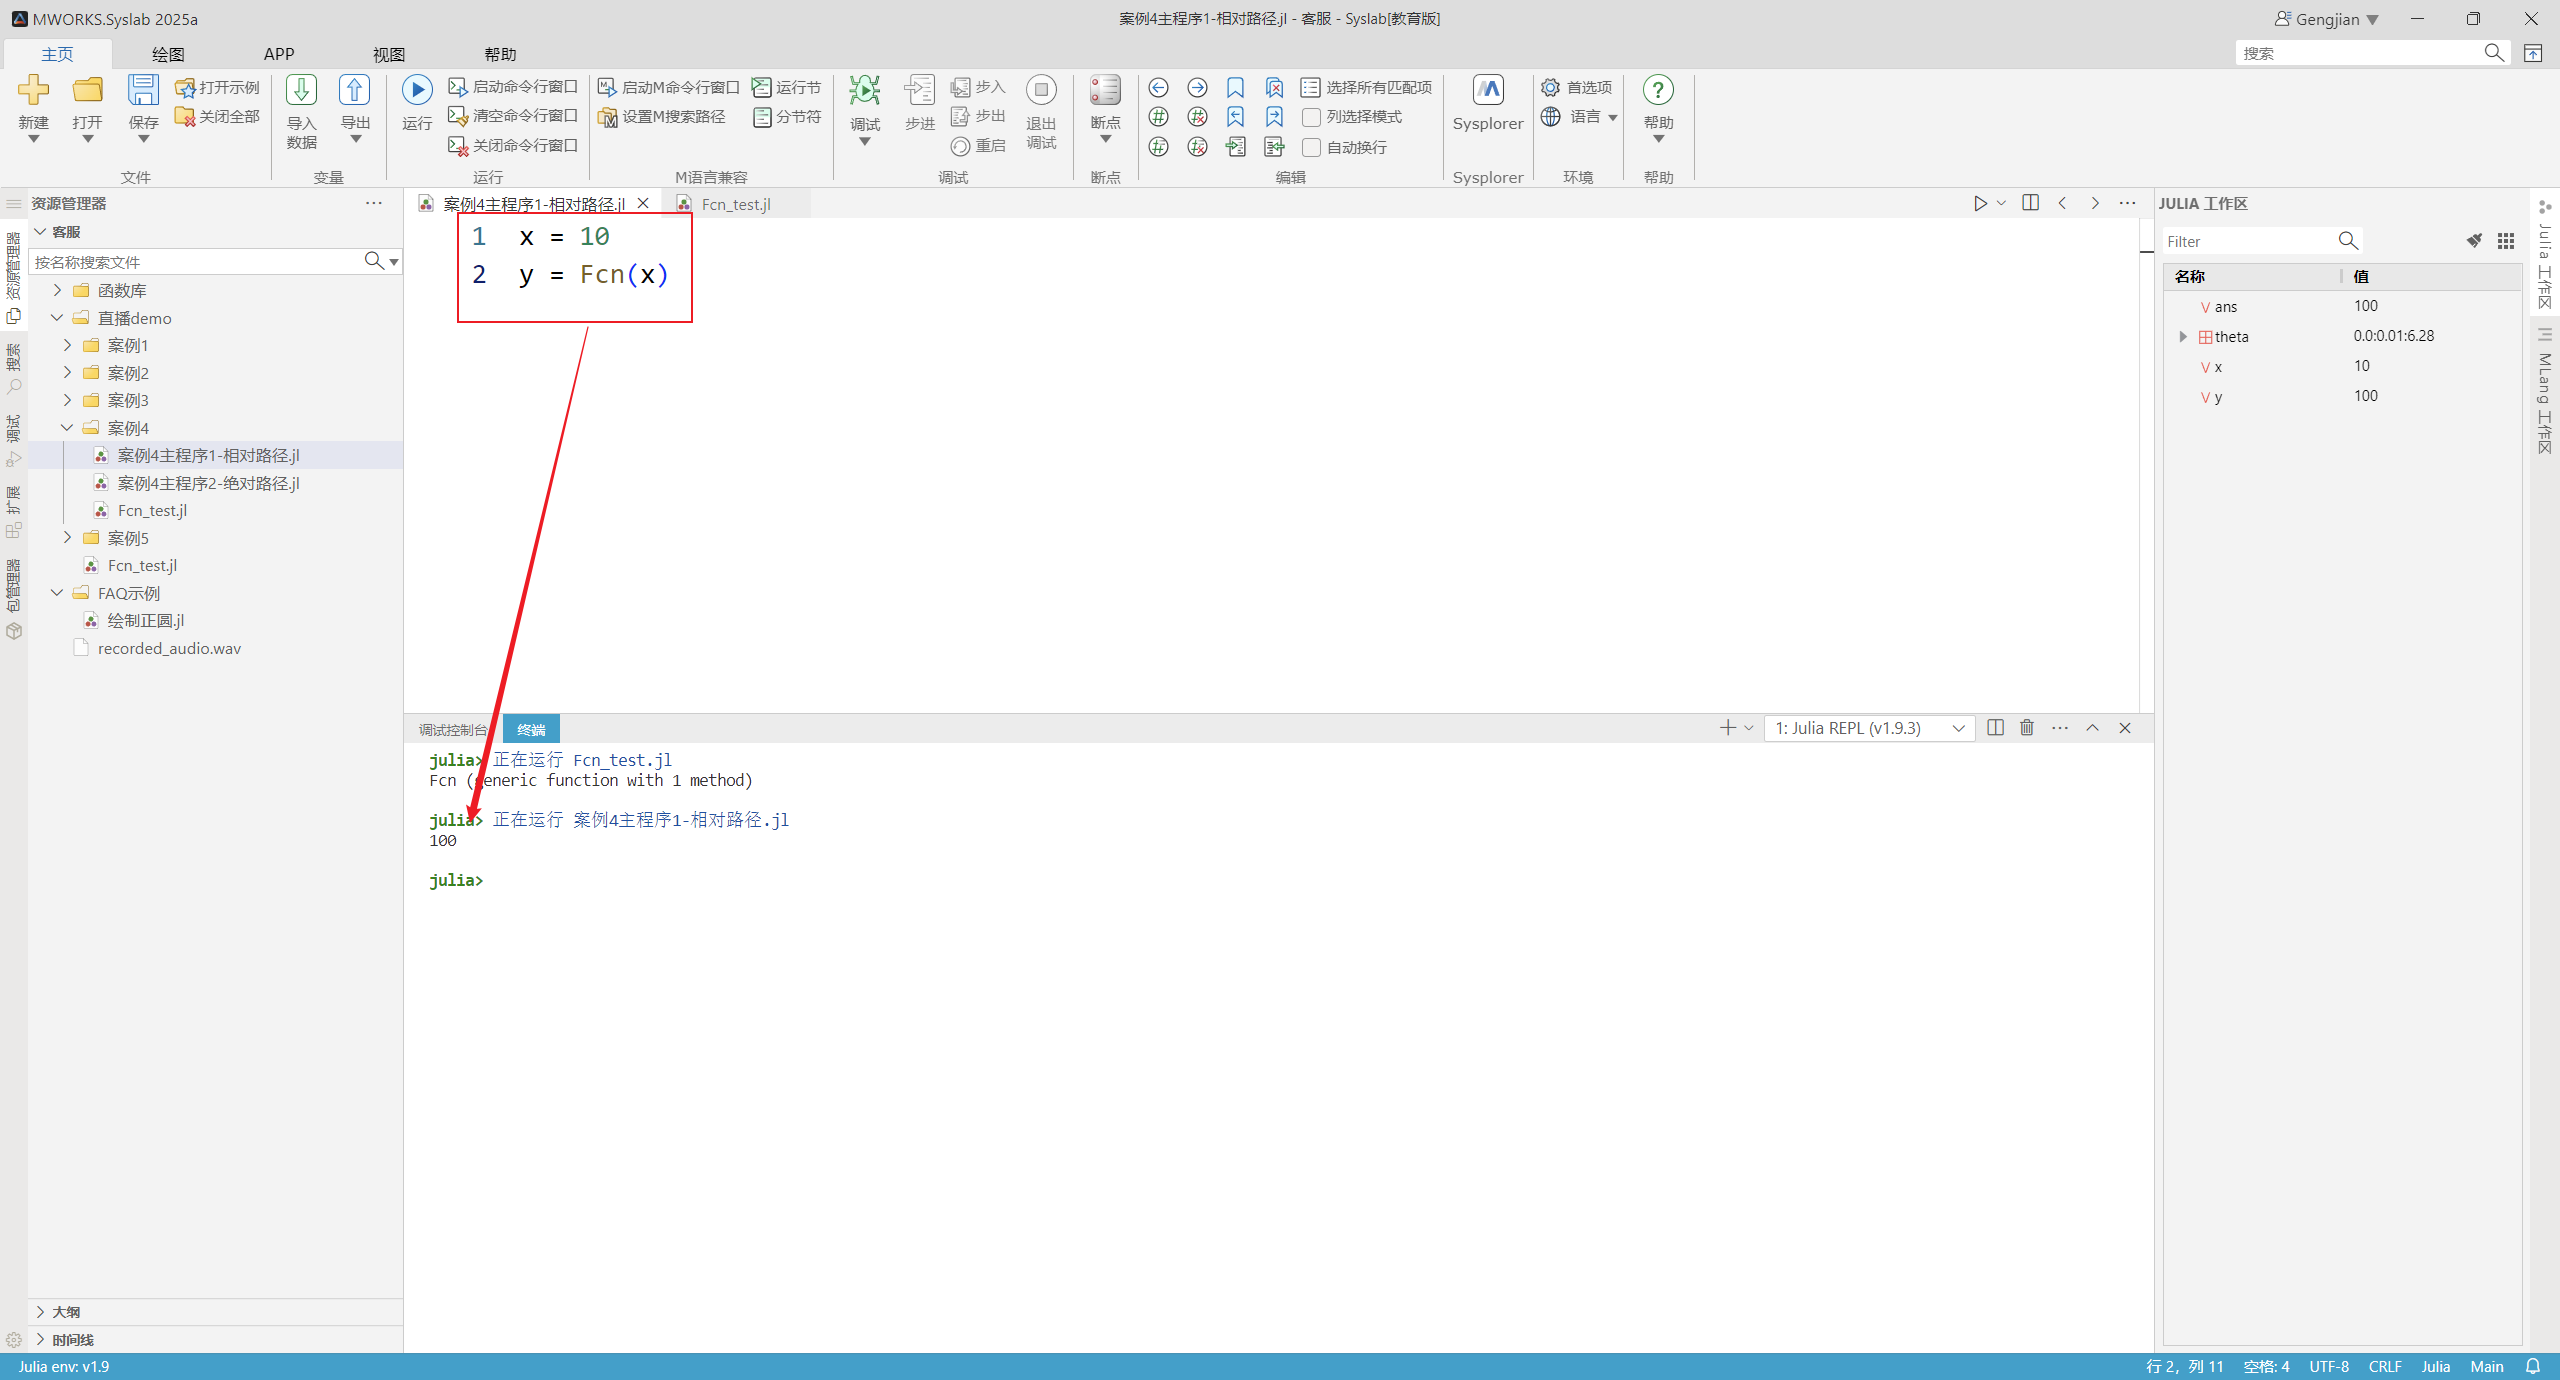Click 打开示例 button

218,87
